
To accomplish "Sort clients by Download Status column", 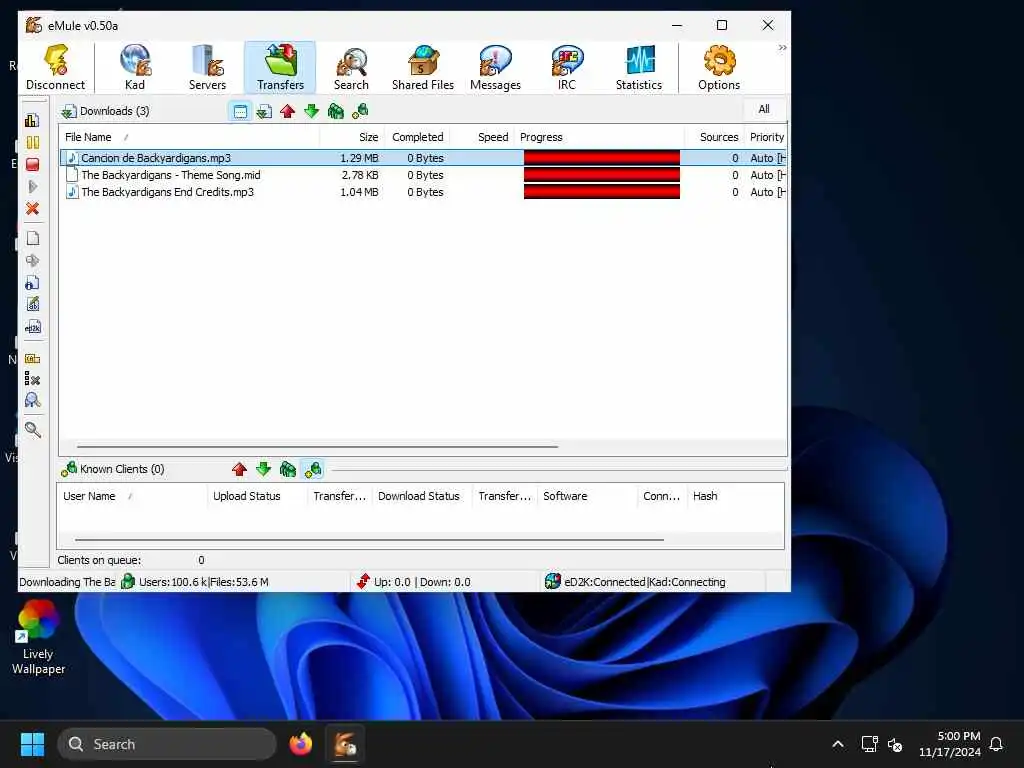I will pos(423,496).
